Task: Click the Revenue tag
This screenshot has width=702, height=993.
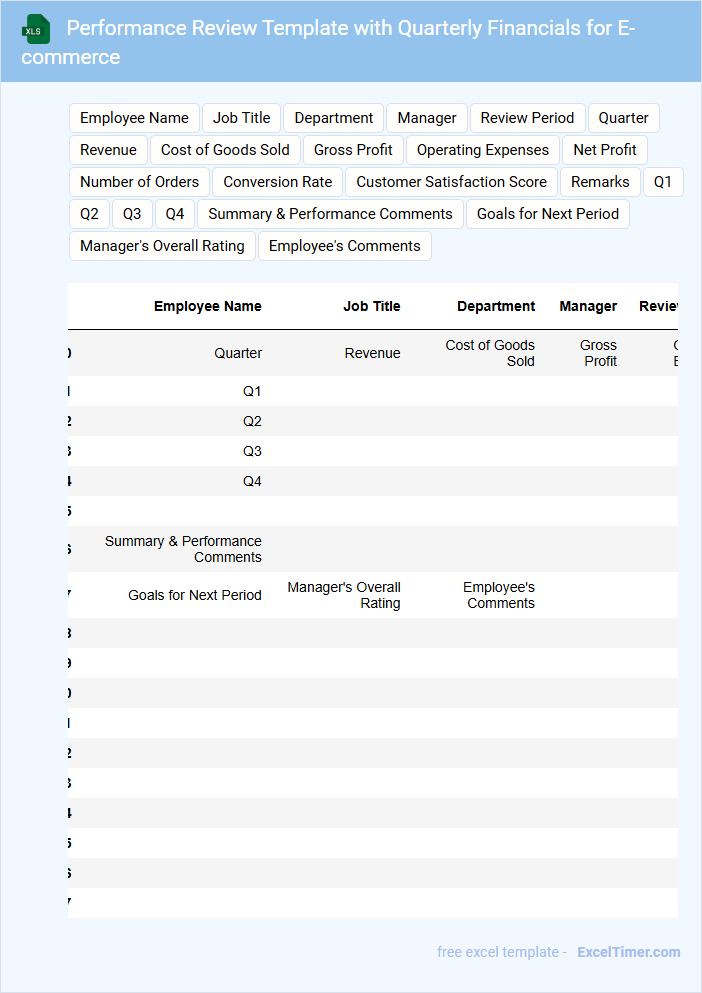Action: (108, 150)
